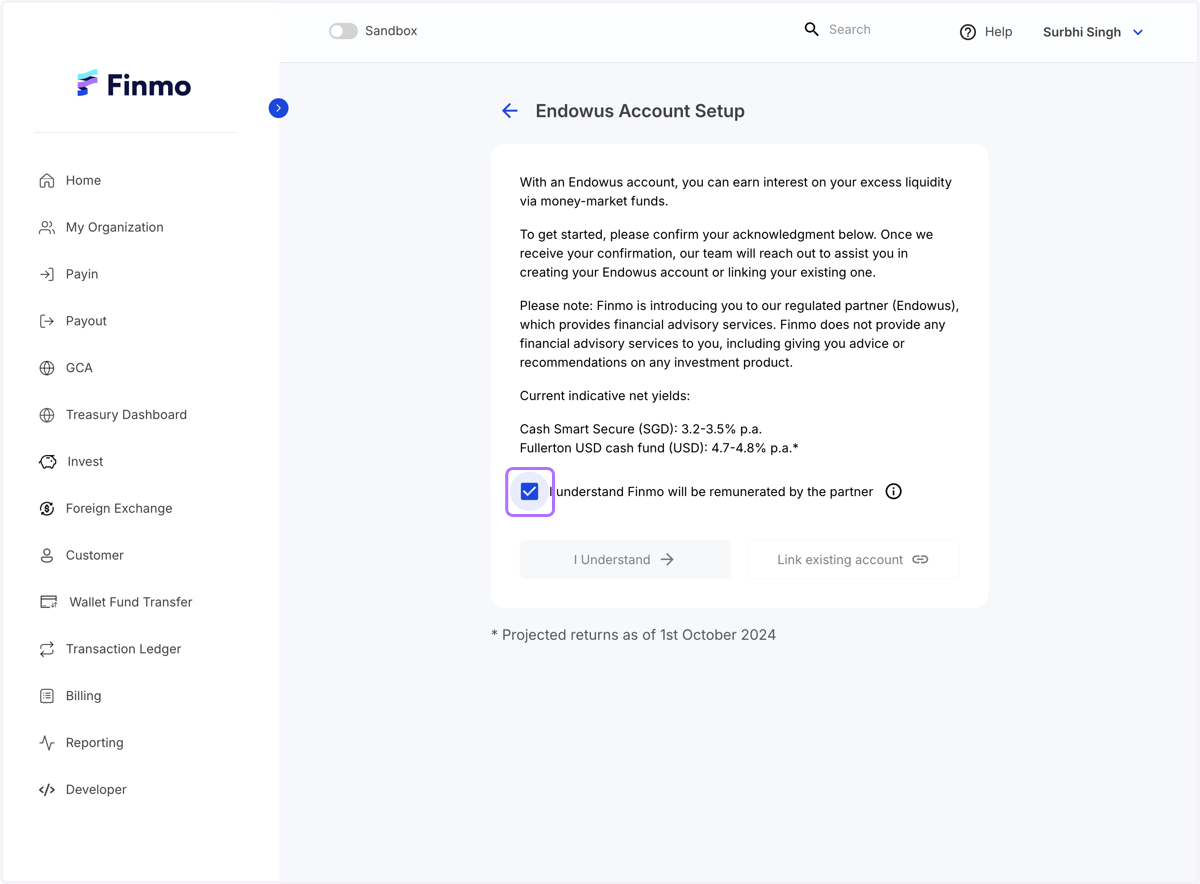The height and width of the screenshot is (884, 1200).
Task: Click the Fullerton USD cash fund line
Action: click(659, 448)
